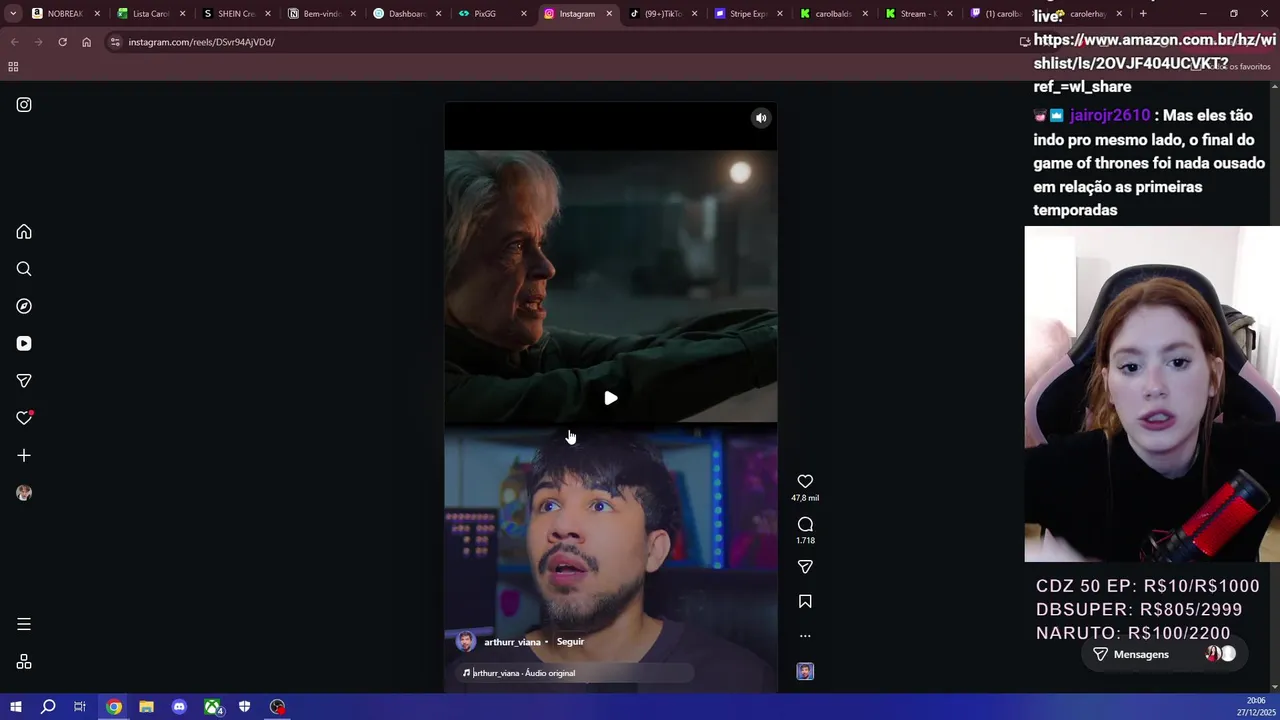Image resolution: width=1280 pixels, height=720 pixels.
Task: Click jairojr2610 username in chat overlay
Action: (1110, 115)
